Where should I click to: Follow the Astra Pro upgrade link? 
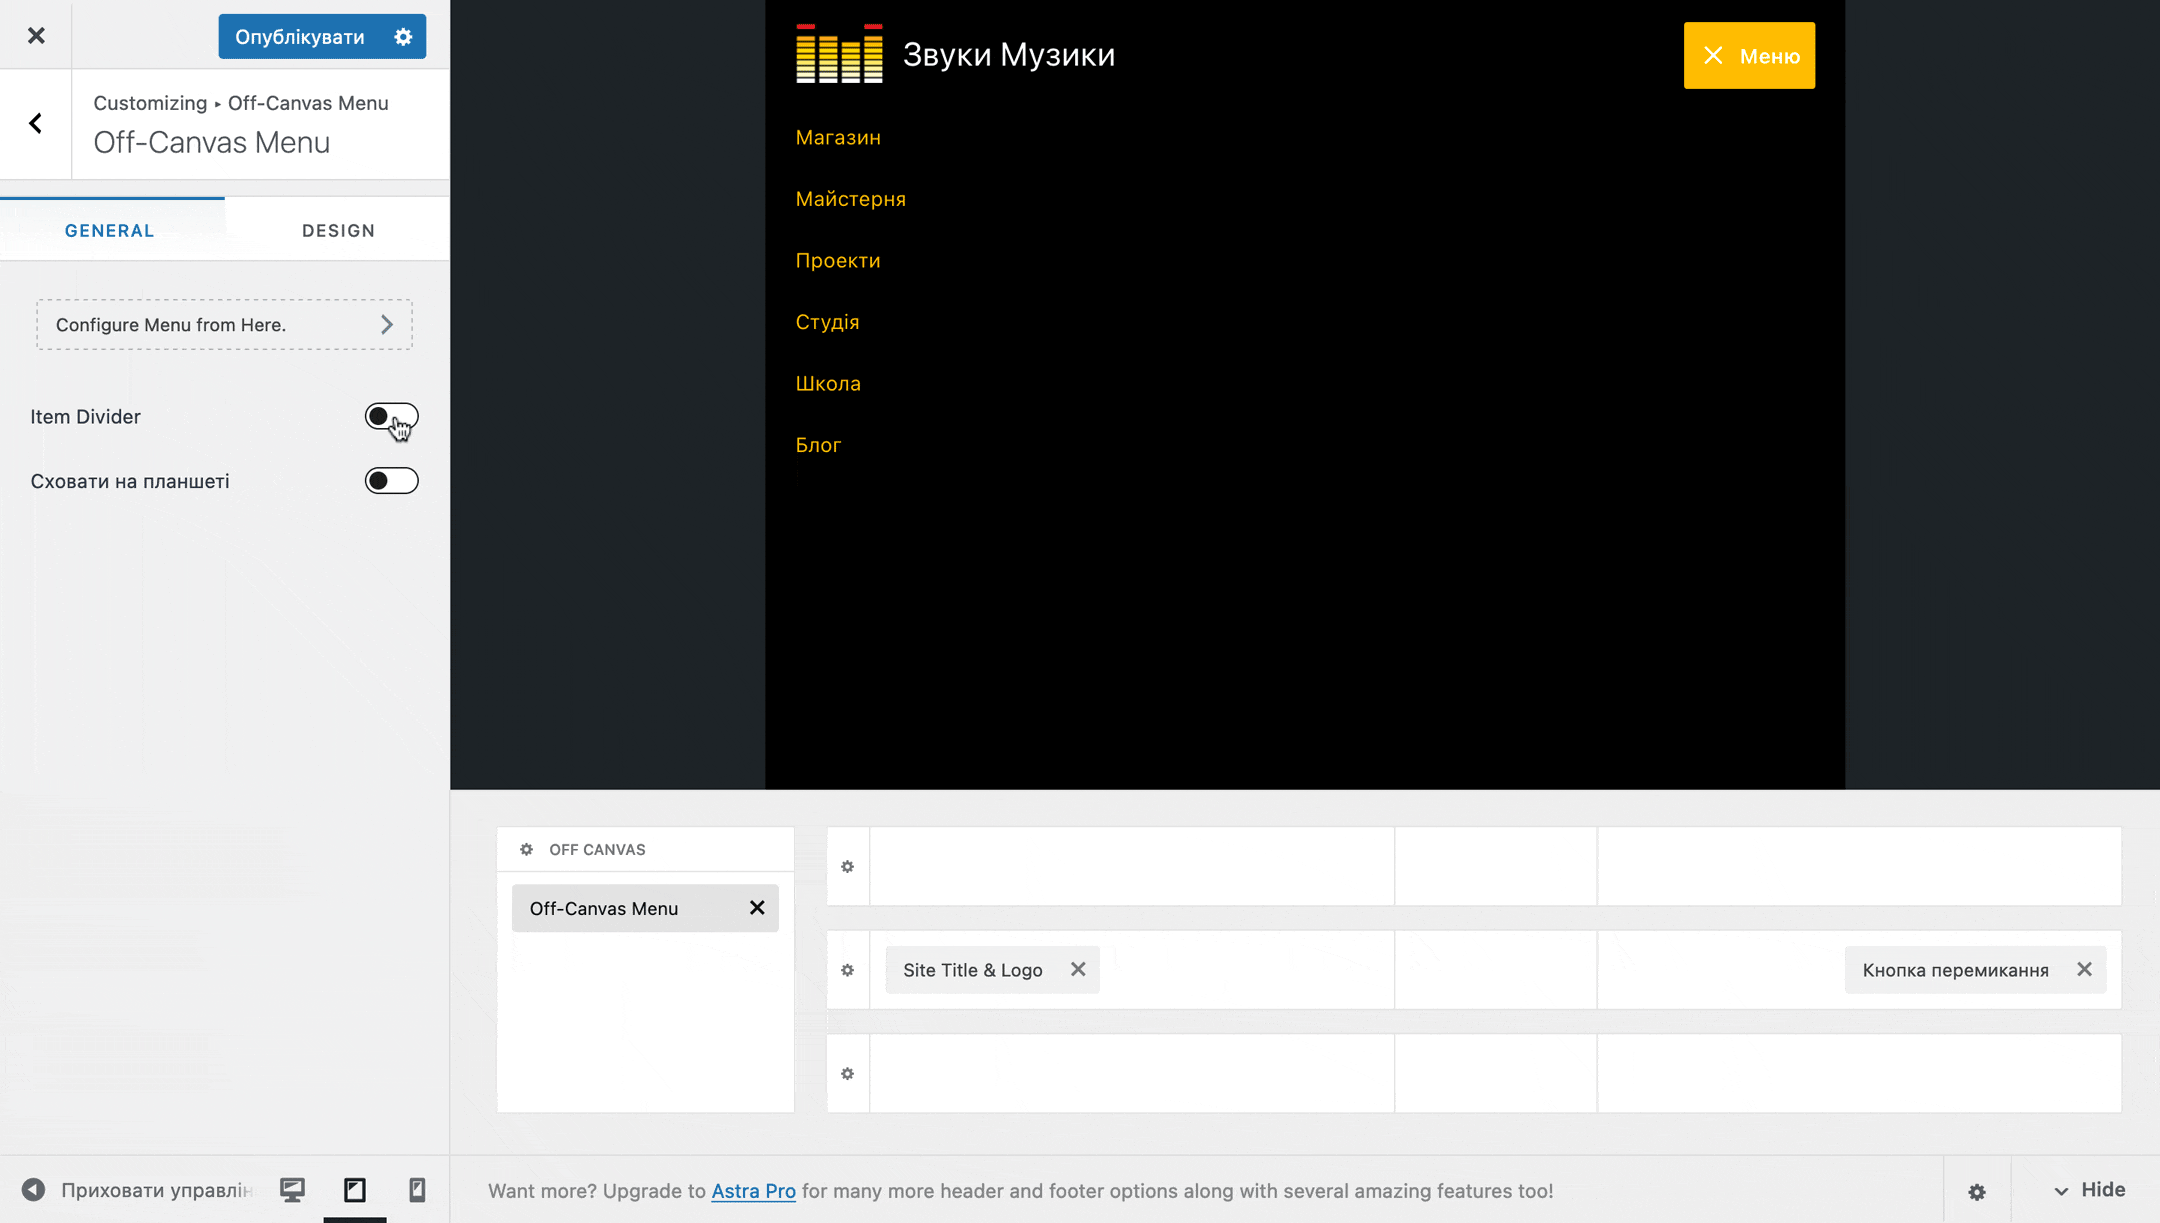(x=753, y=1191)
